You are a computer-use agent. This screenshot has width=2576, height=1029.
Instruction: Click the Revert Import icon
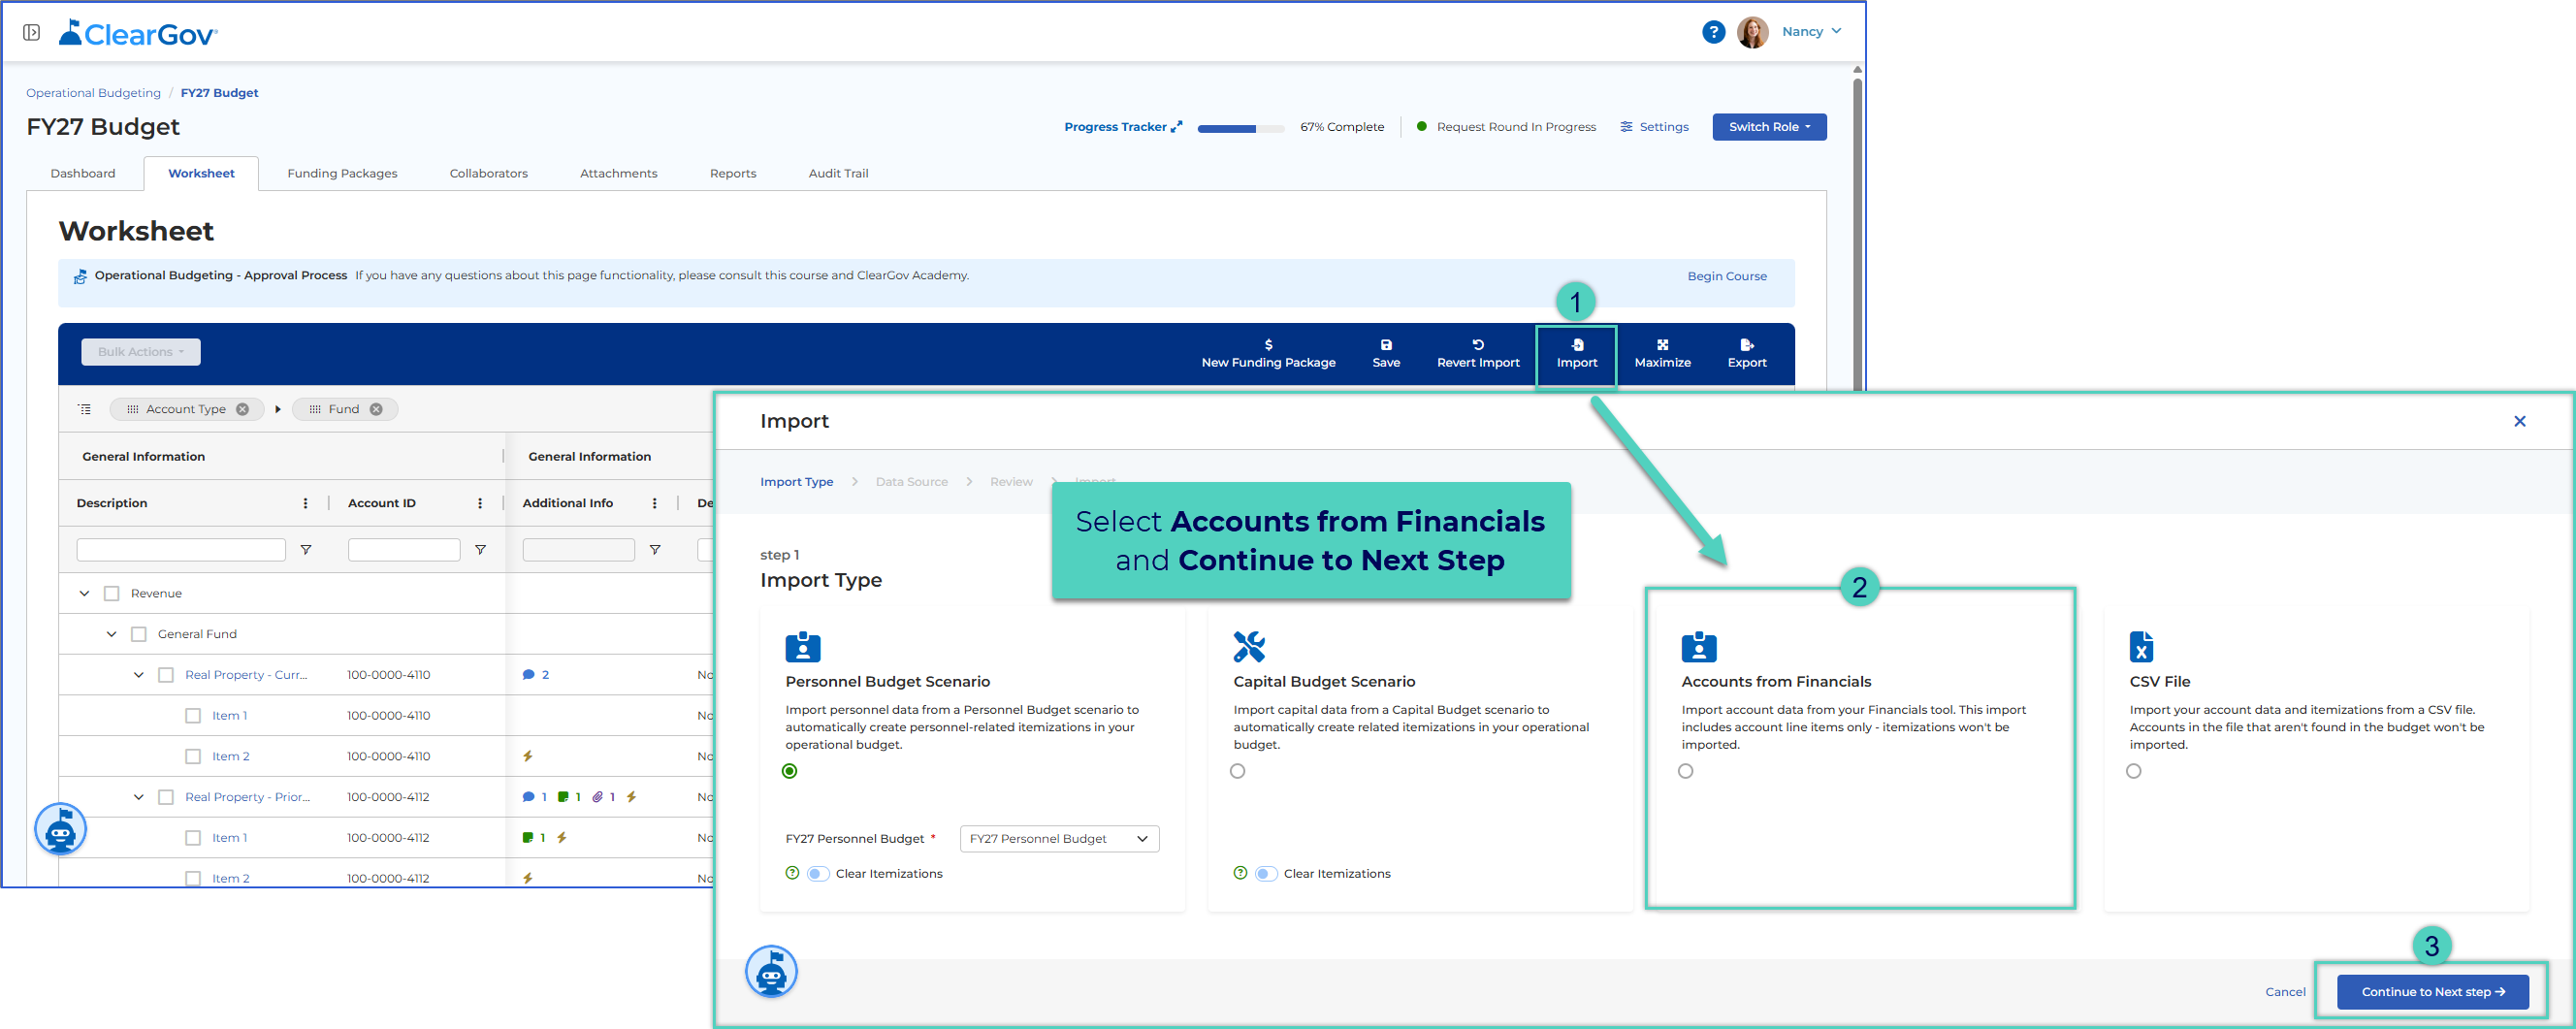click(1477, 345)
